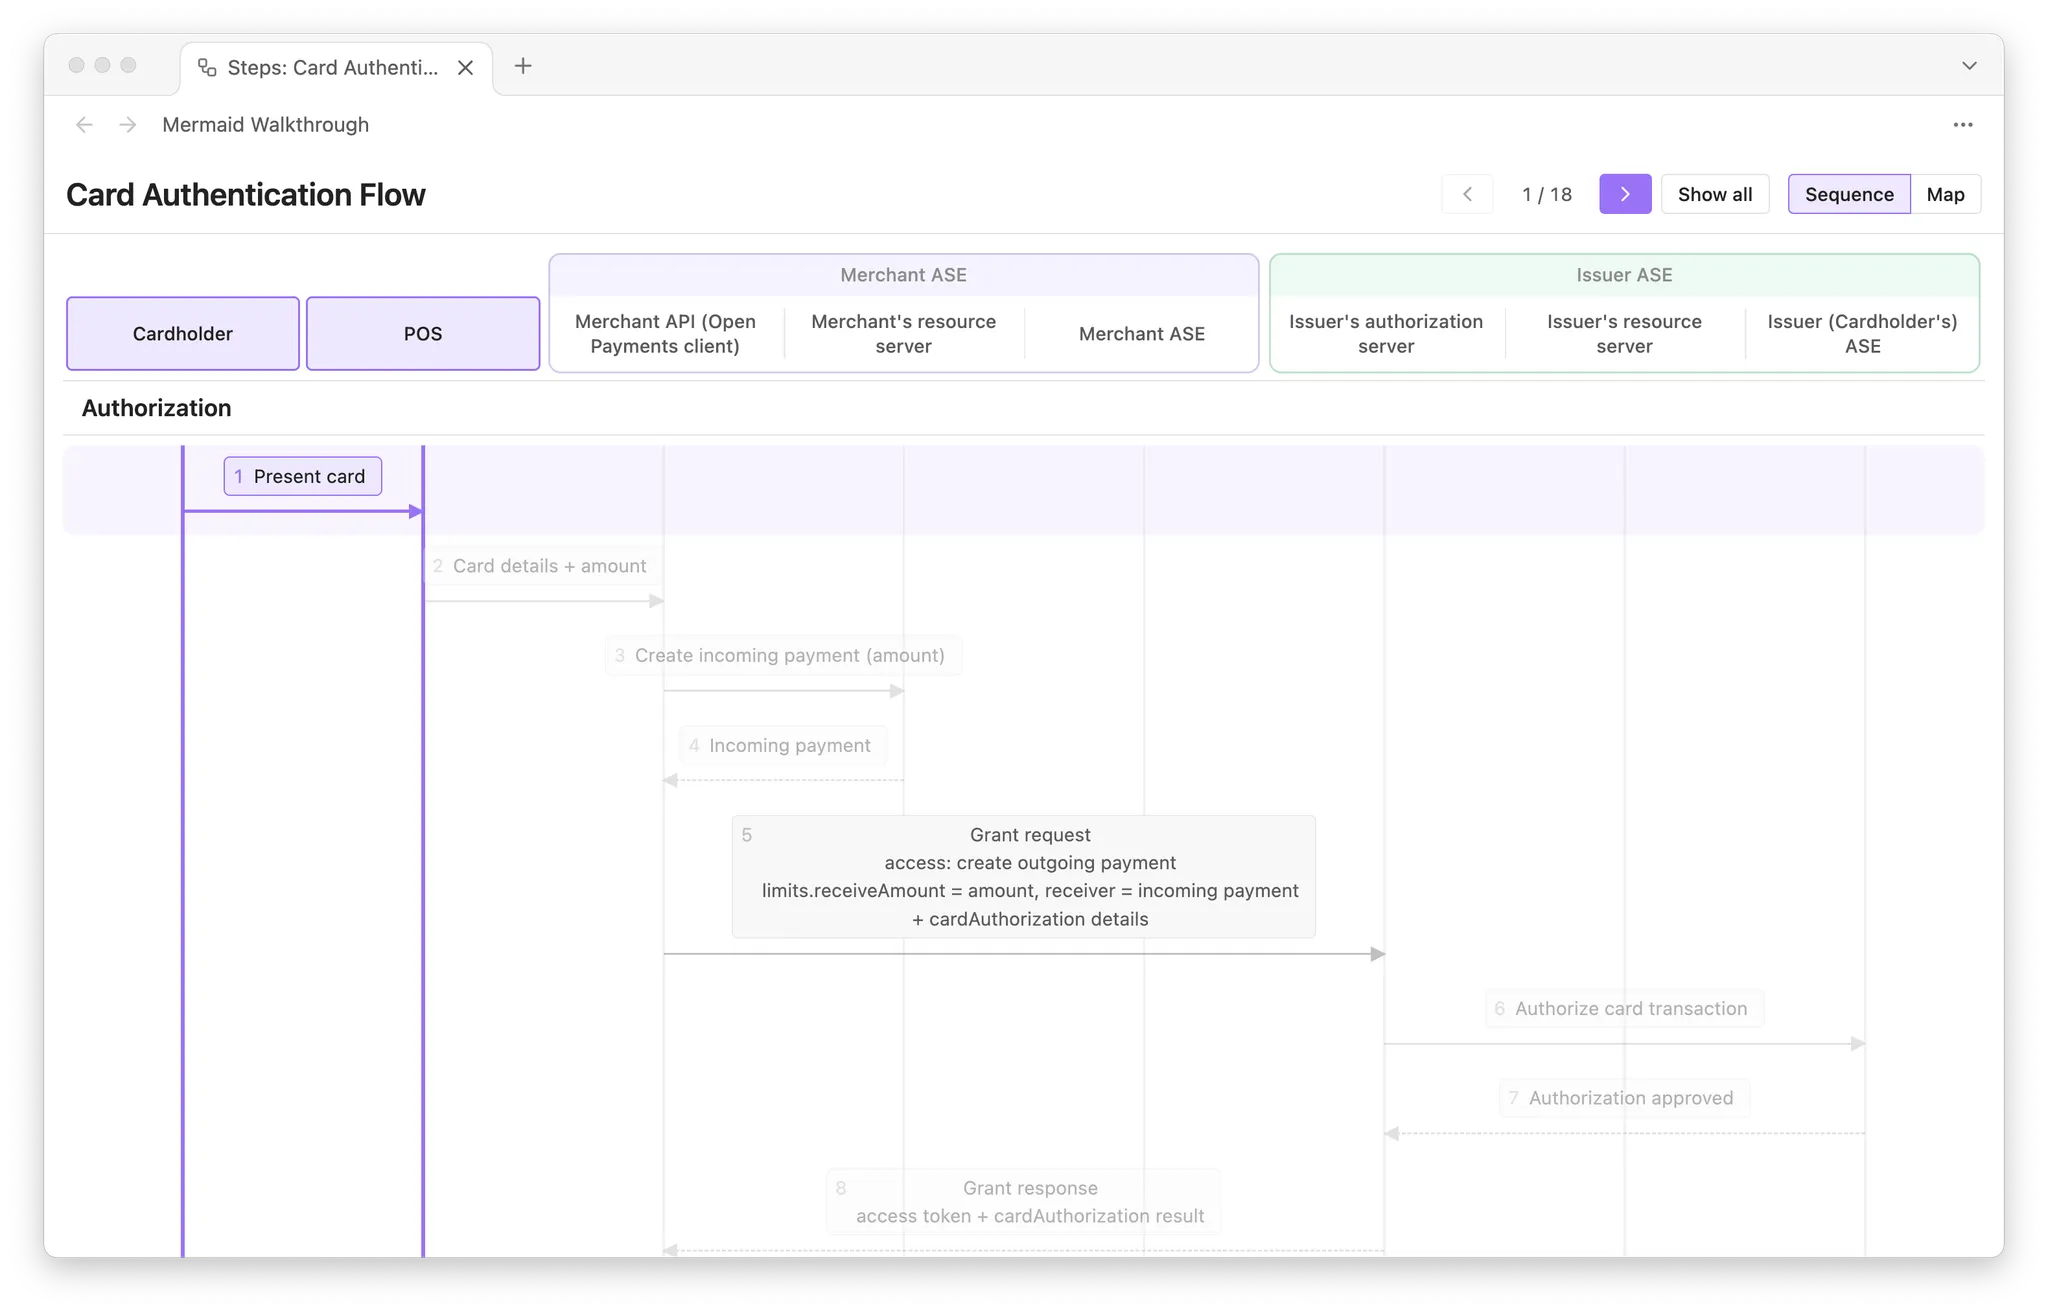The width and height of the screenshot is (2048, 1312).
Task: Click the diagram icon on the tab
Action: pyautogui.click(x=207, y=67)
